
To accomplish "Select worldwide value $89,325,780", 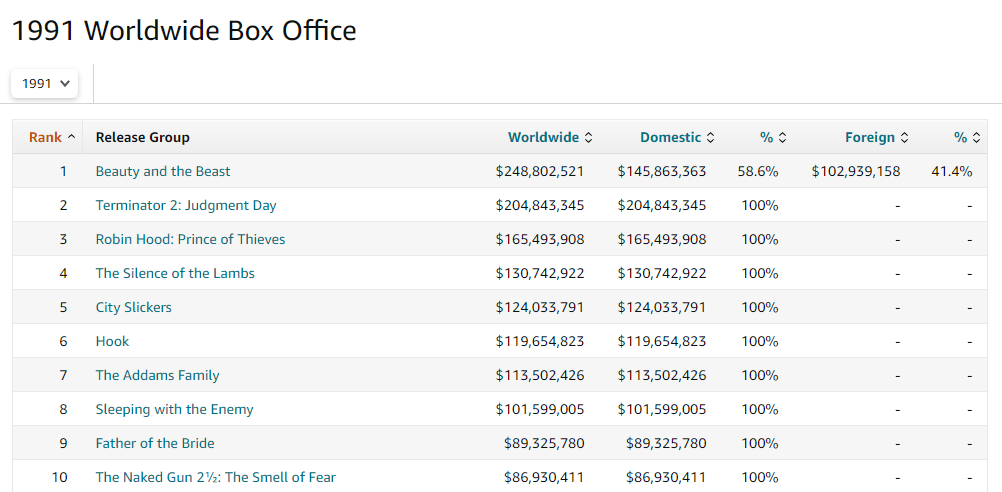I will 544,443.
